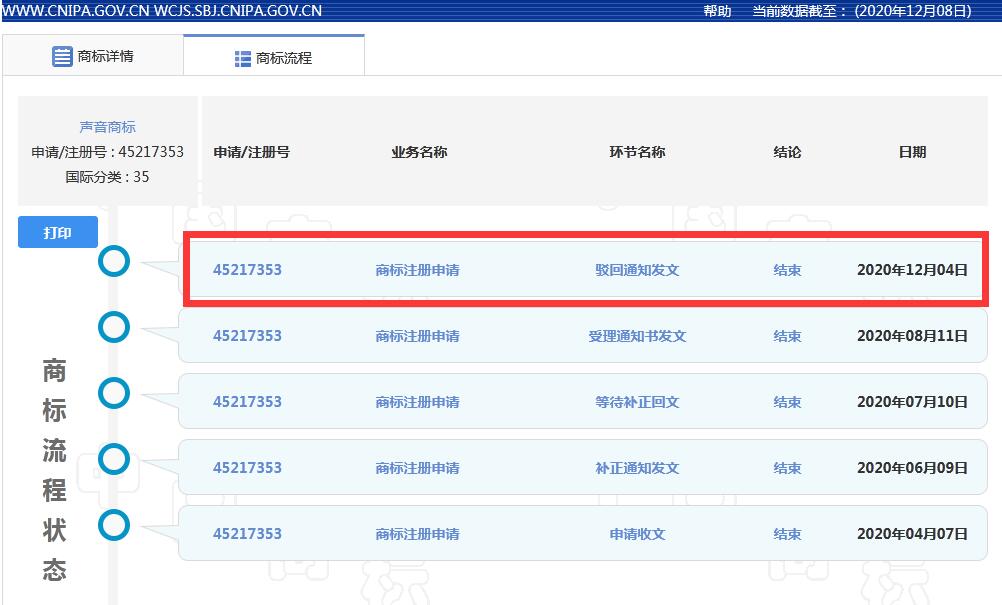
Task: Select the timeline node beside 驳回通知发文 row
Action: [x=114, y=261]
